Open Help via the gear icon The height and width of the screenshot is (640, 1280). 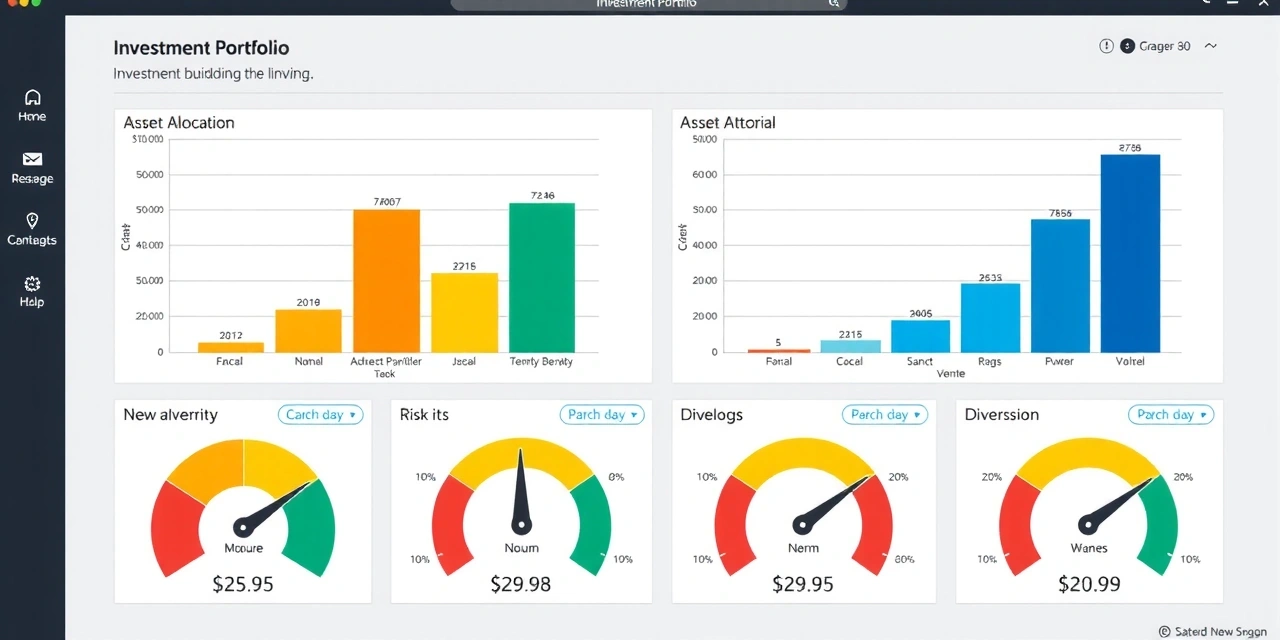[32, 284]
